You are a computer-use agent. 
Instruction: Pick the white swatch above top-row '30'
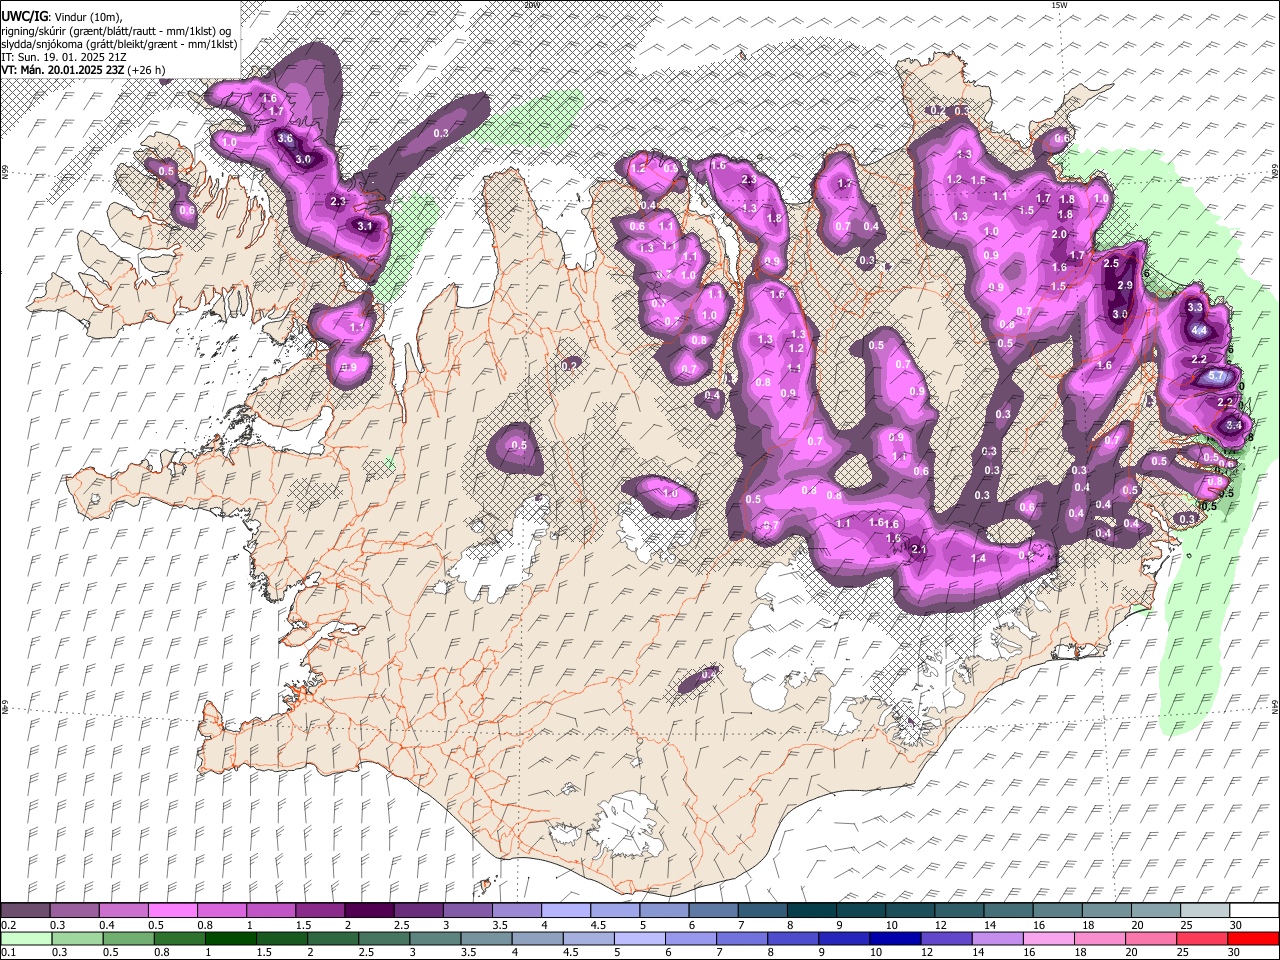[1252, 910]
